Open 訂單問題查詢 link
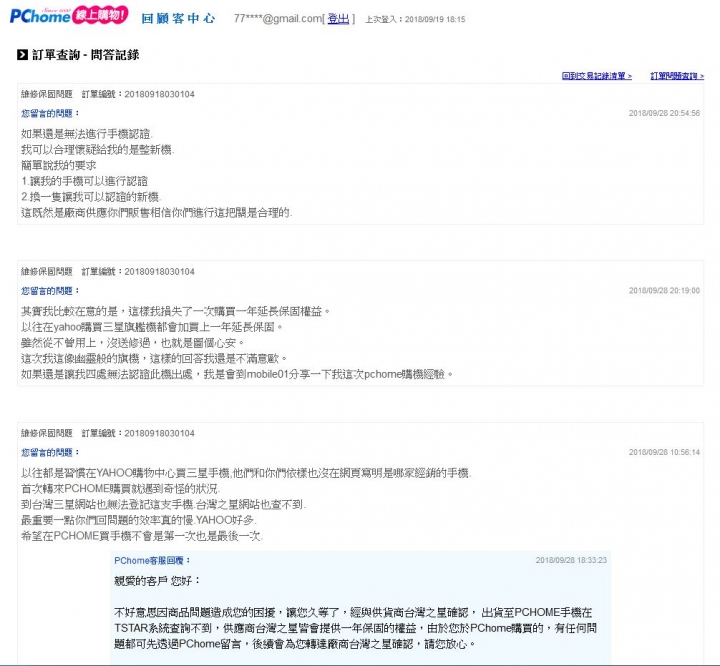This screenshot has width=720, height=666. pos(677,76)
